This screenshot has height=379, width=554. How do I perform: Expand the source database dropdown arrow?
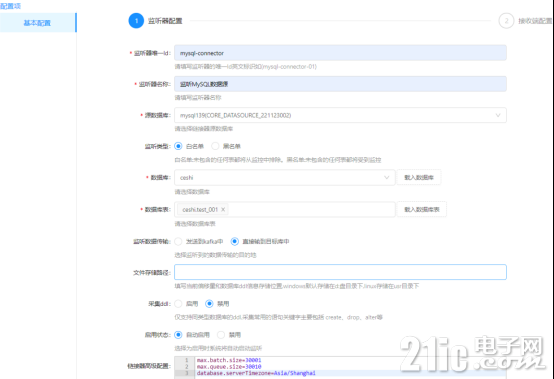(x=498, y=115)
